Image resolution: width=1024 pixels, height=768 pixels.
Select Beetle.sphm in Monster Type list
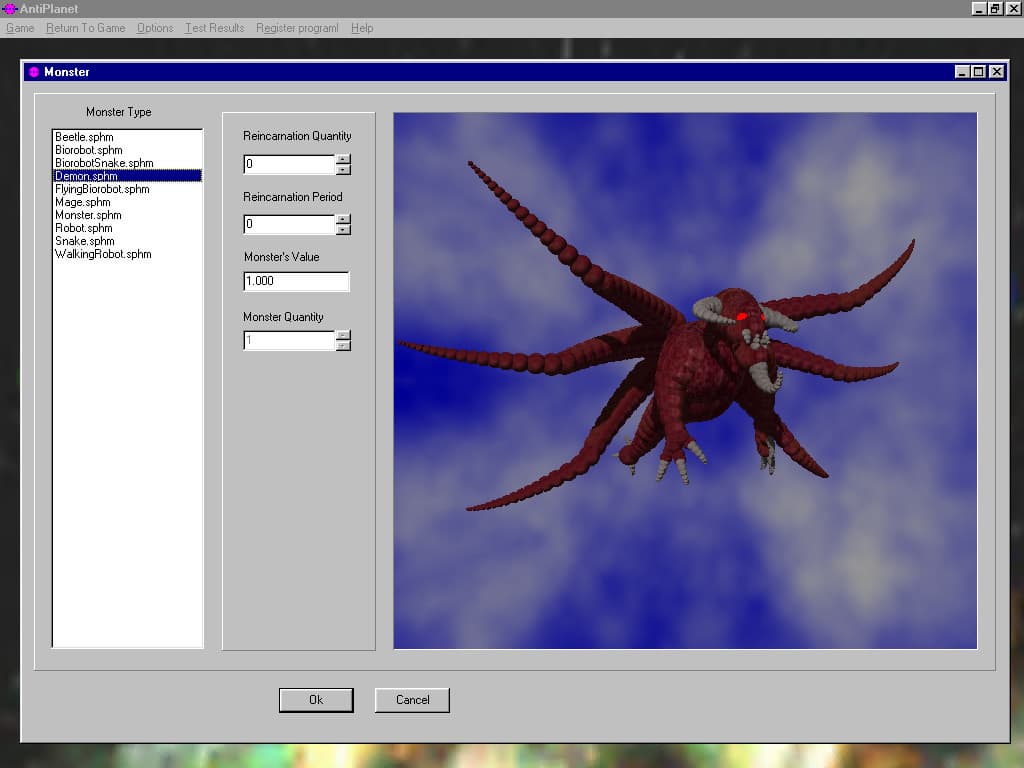click(x=127, y=137)
